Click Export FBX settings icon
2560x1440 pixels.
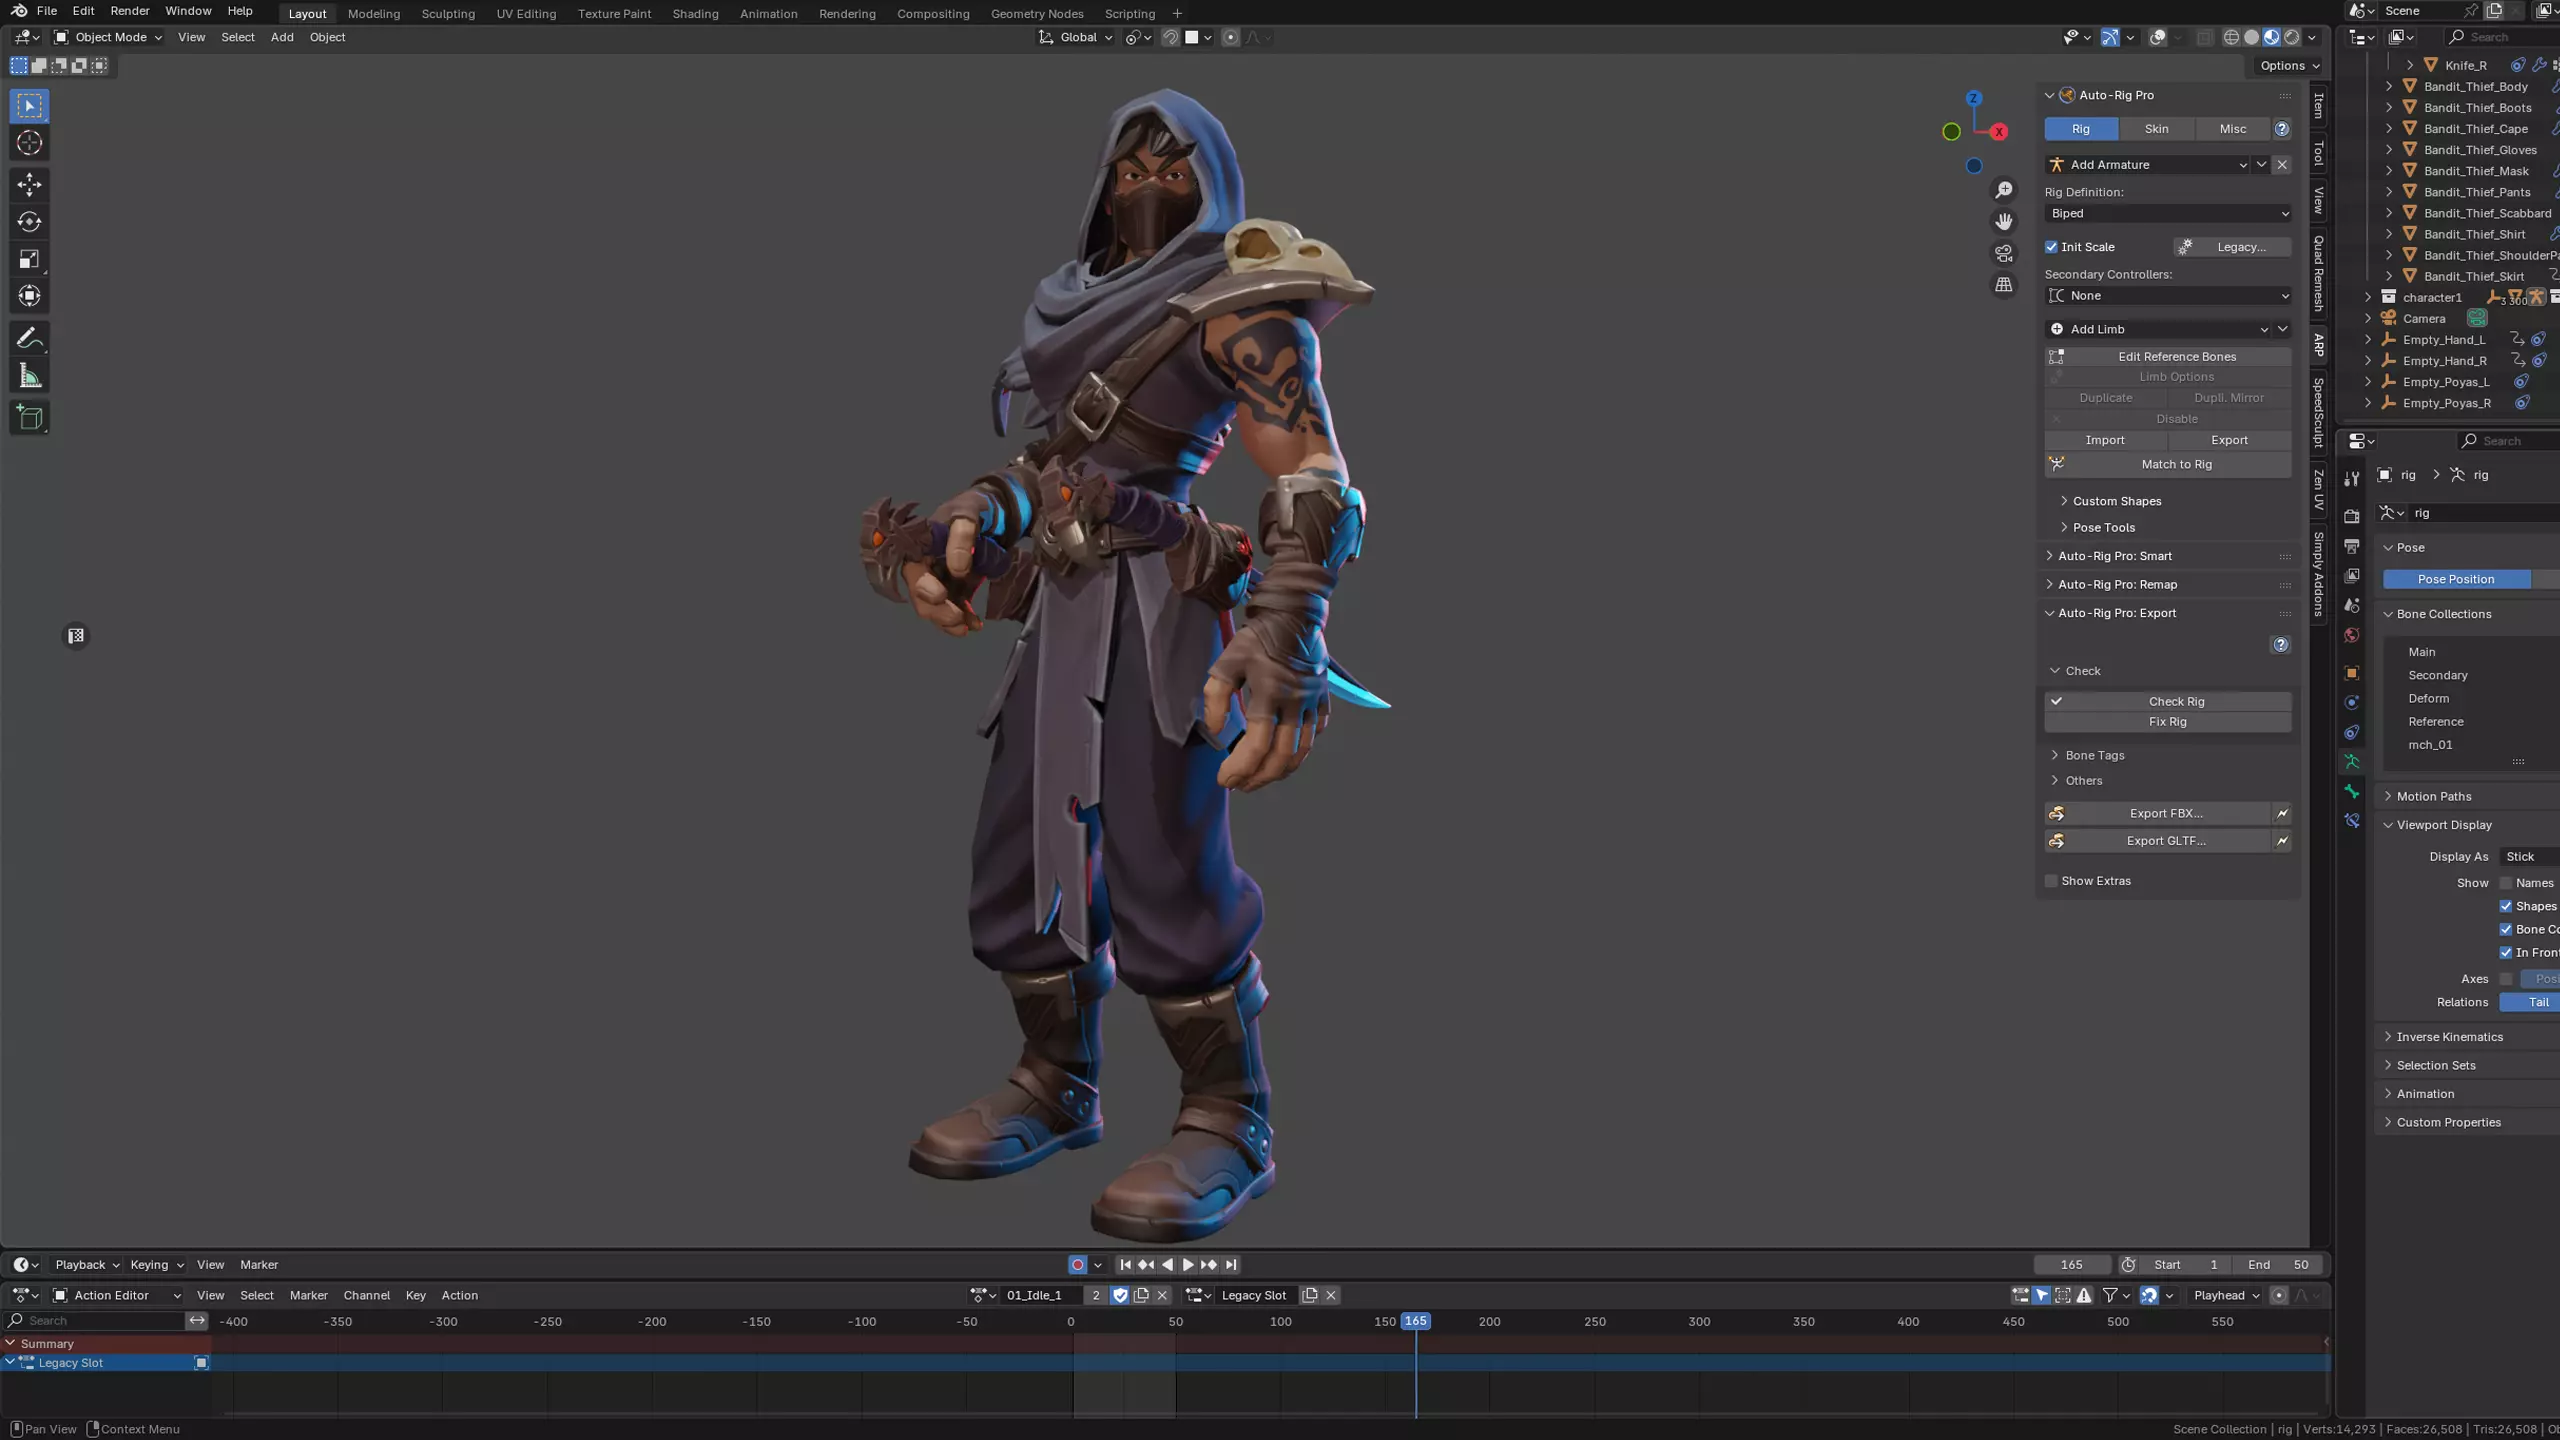click(2282, 814)
